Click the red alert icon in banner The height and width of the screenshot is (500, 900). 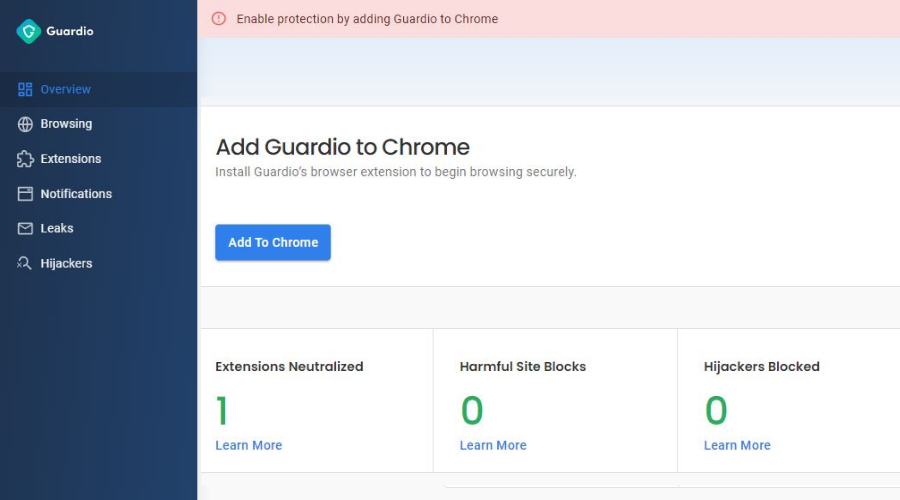(218, 19)
